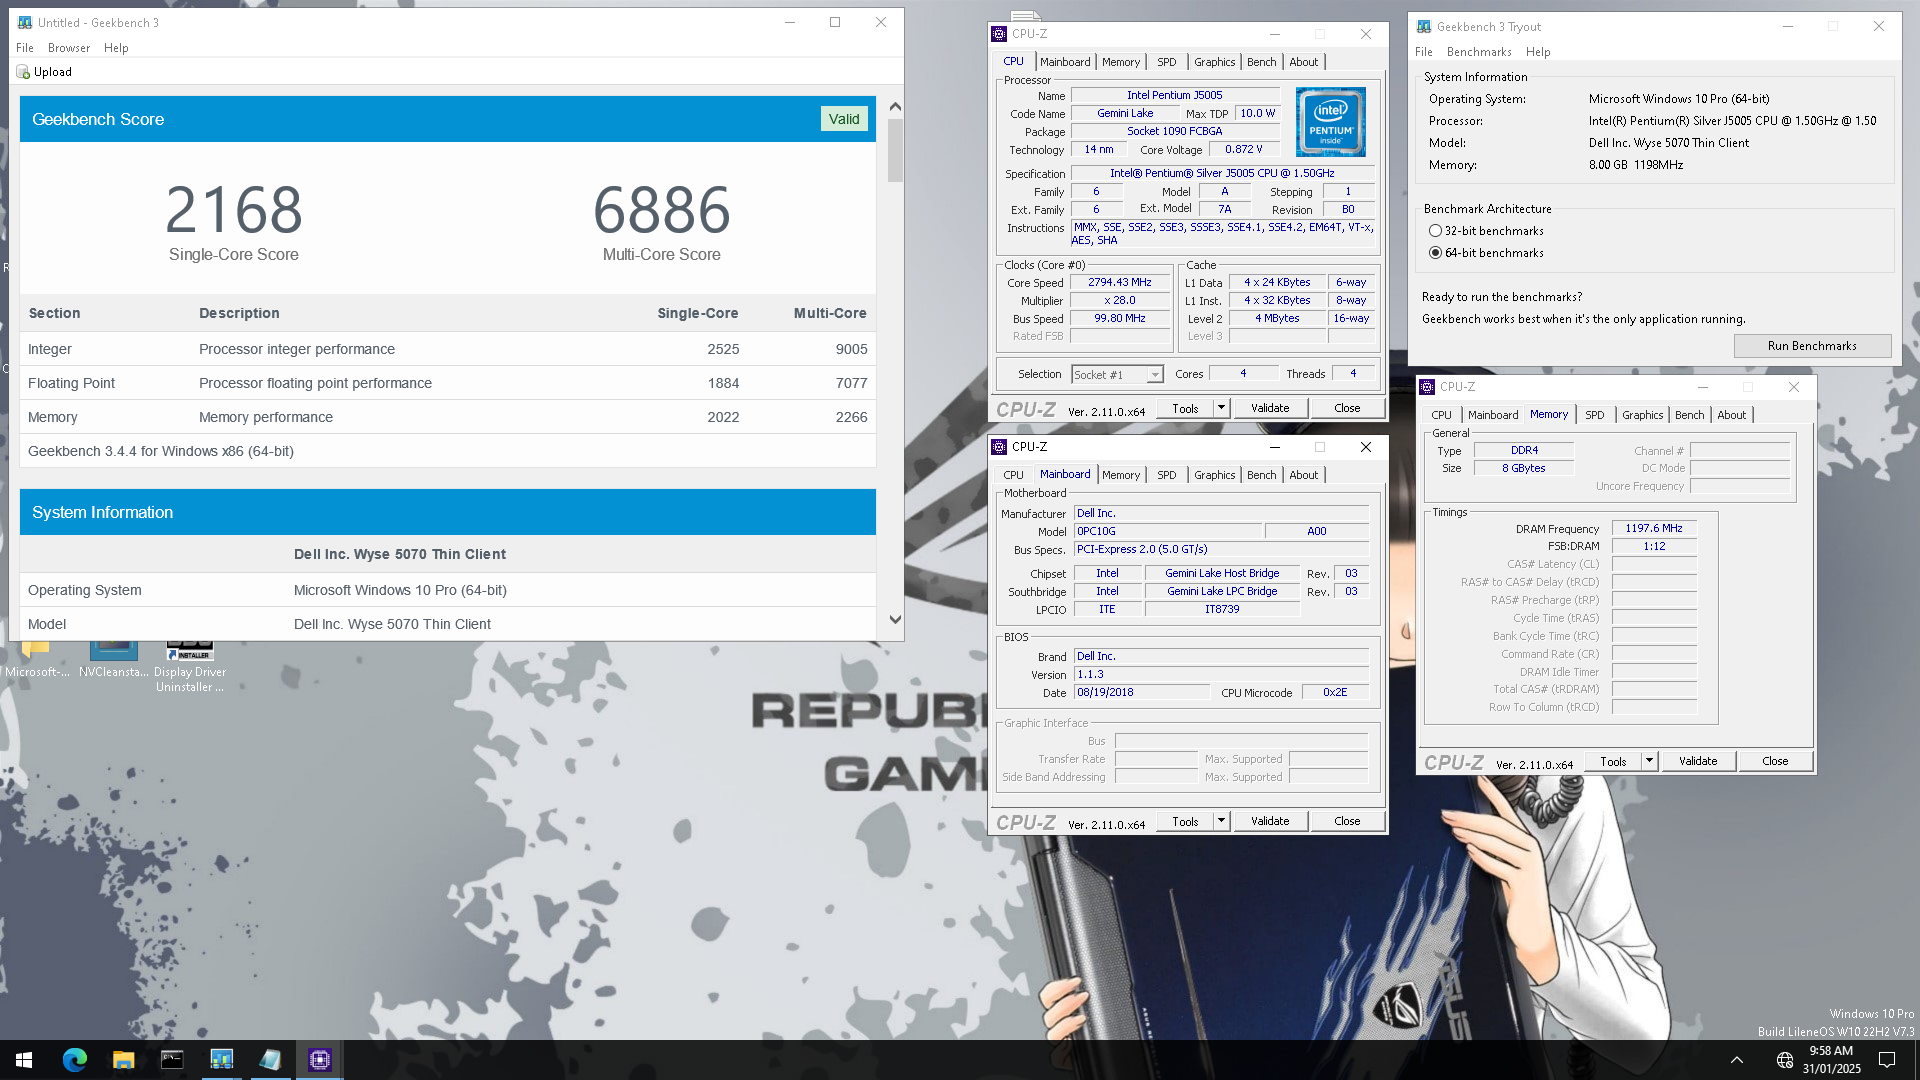Click Run Benchmarks button
This screenshot has width=1920, height=1080.
[1812, 346]
